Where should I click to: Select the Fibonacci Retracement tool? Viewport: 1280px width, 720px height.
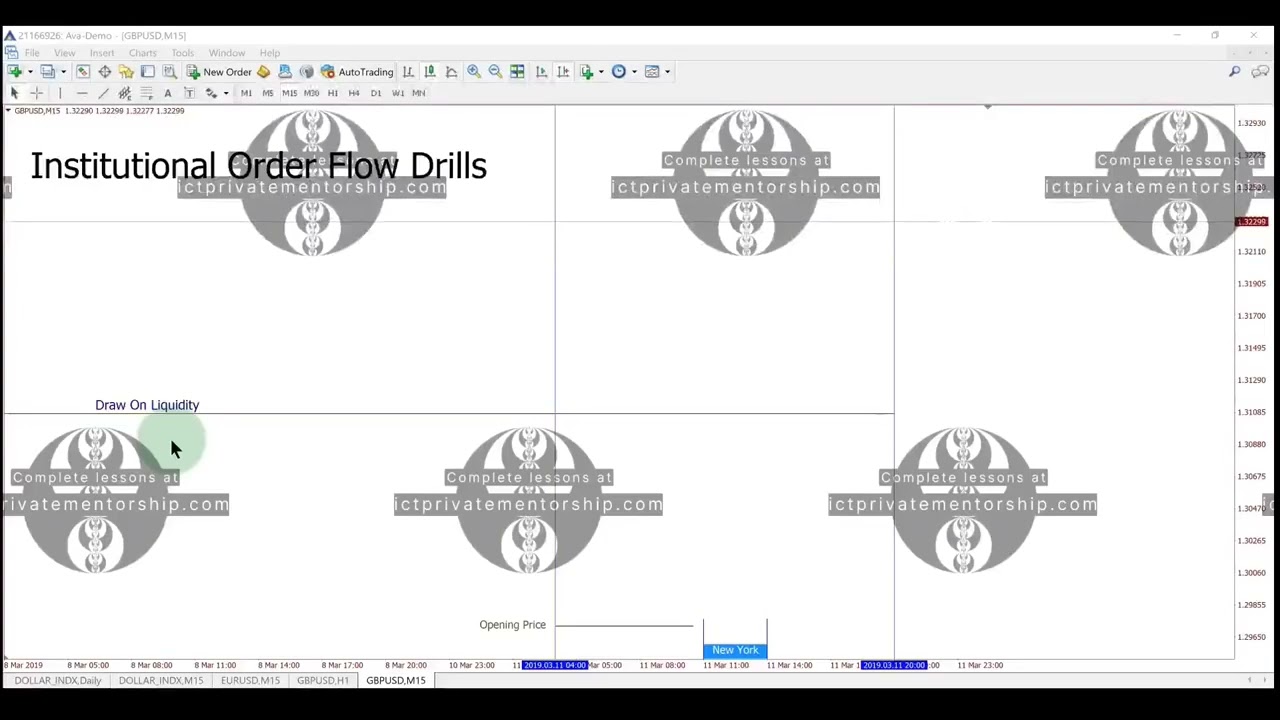(146, 93)
